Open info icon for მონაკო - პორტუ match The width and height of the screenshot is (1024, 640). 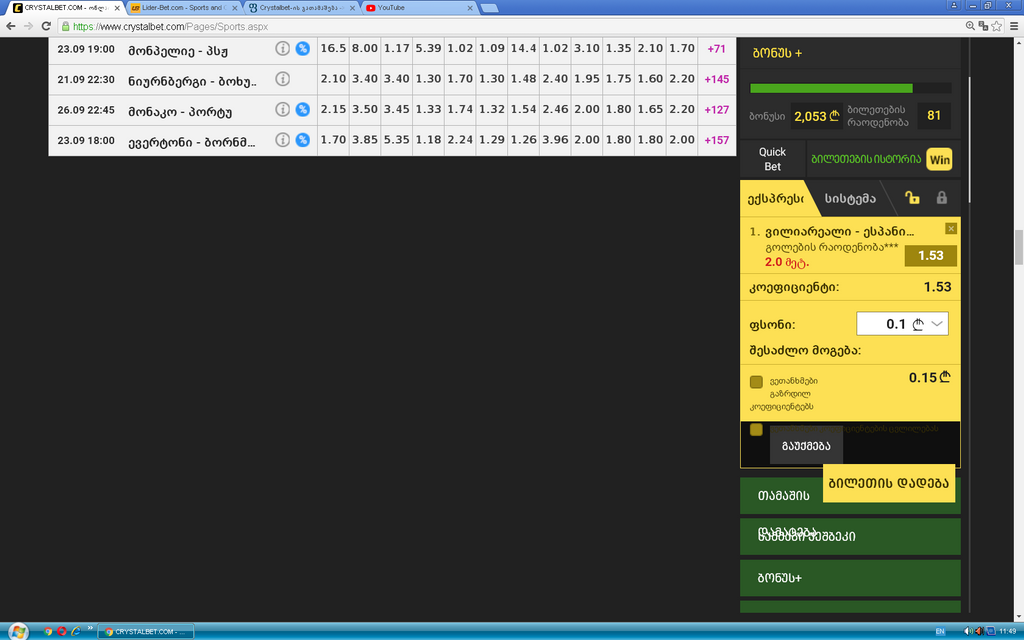282,109
